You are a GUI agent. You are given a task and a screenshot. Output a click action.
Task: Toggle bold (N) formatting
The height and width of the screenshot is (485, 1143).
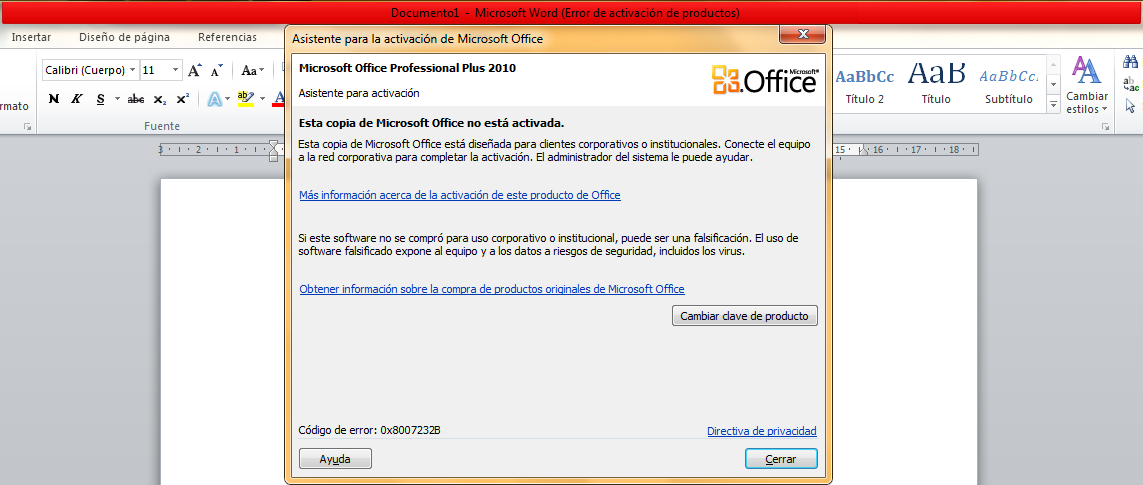(x=54, y=98)
